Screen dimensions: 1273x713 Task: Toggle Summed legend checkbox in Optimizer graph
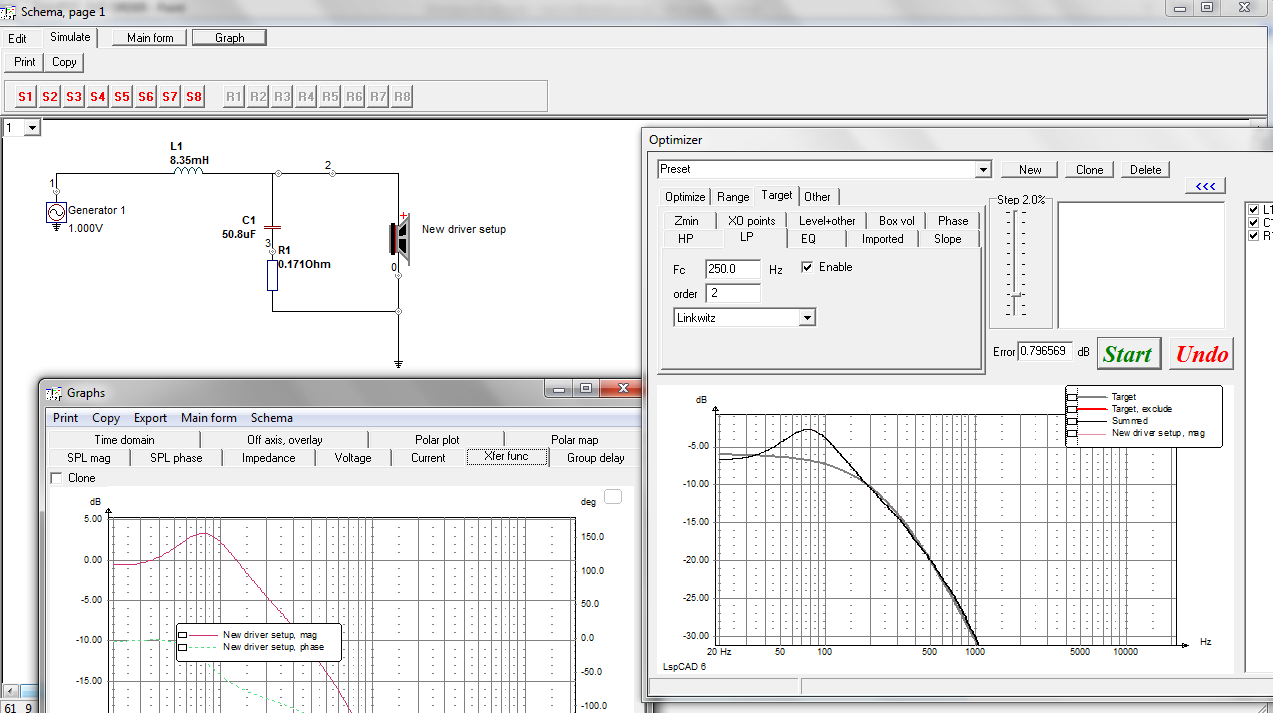pyautogui.click(x=1071, y=421)
